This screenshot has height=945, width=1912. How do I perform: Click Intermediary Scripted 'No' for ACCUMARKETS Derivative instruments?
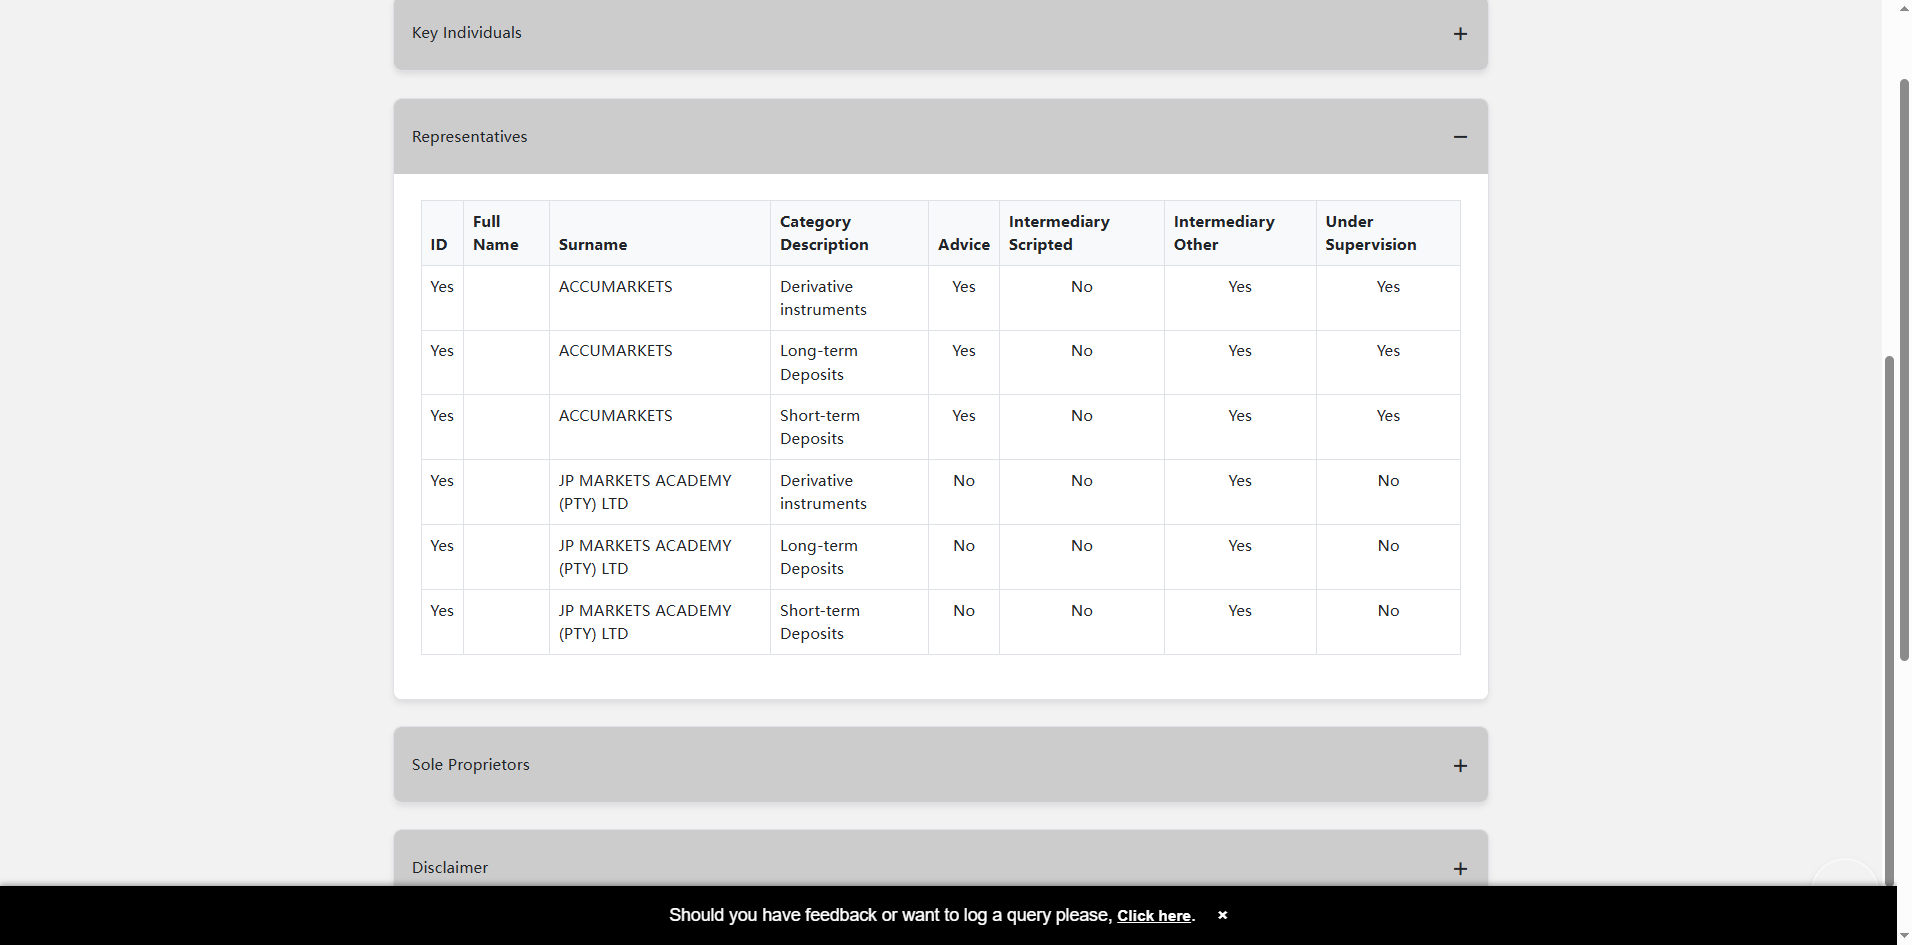(x=1082, y=287)
